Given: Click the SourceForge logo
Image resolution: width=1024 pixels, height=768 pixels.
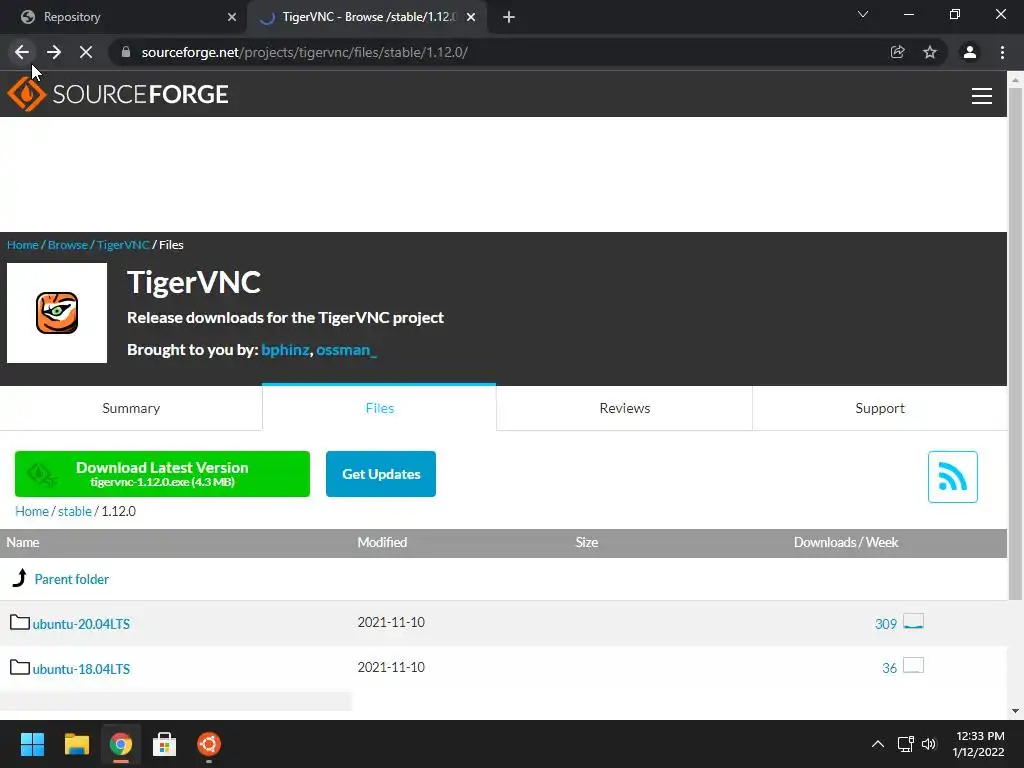Looking at the screenshot, I should pos(118,95).
